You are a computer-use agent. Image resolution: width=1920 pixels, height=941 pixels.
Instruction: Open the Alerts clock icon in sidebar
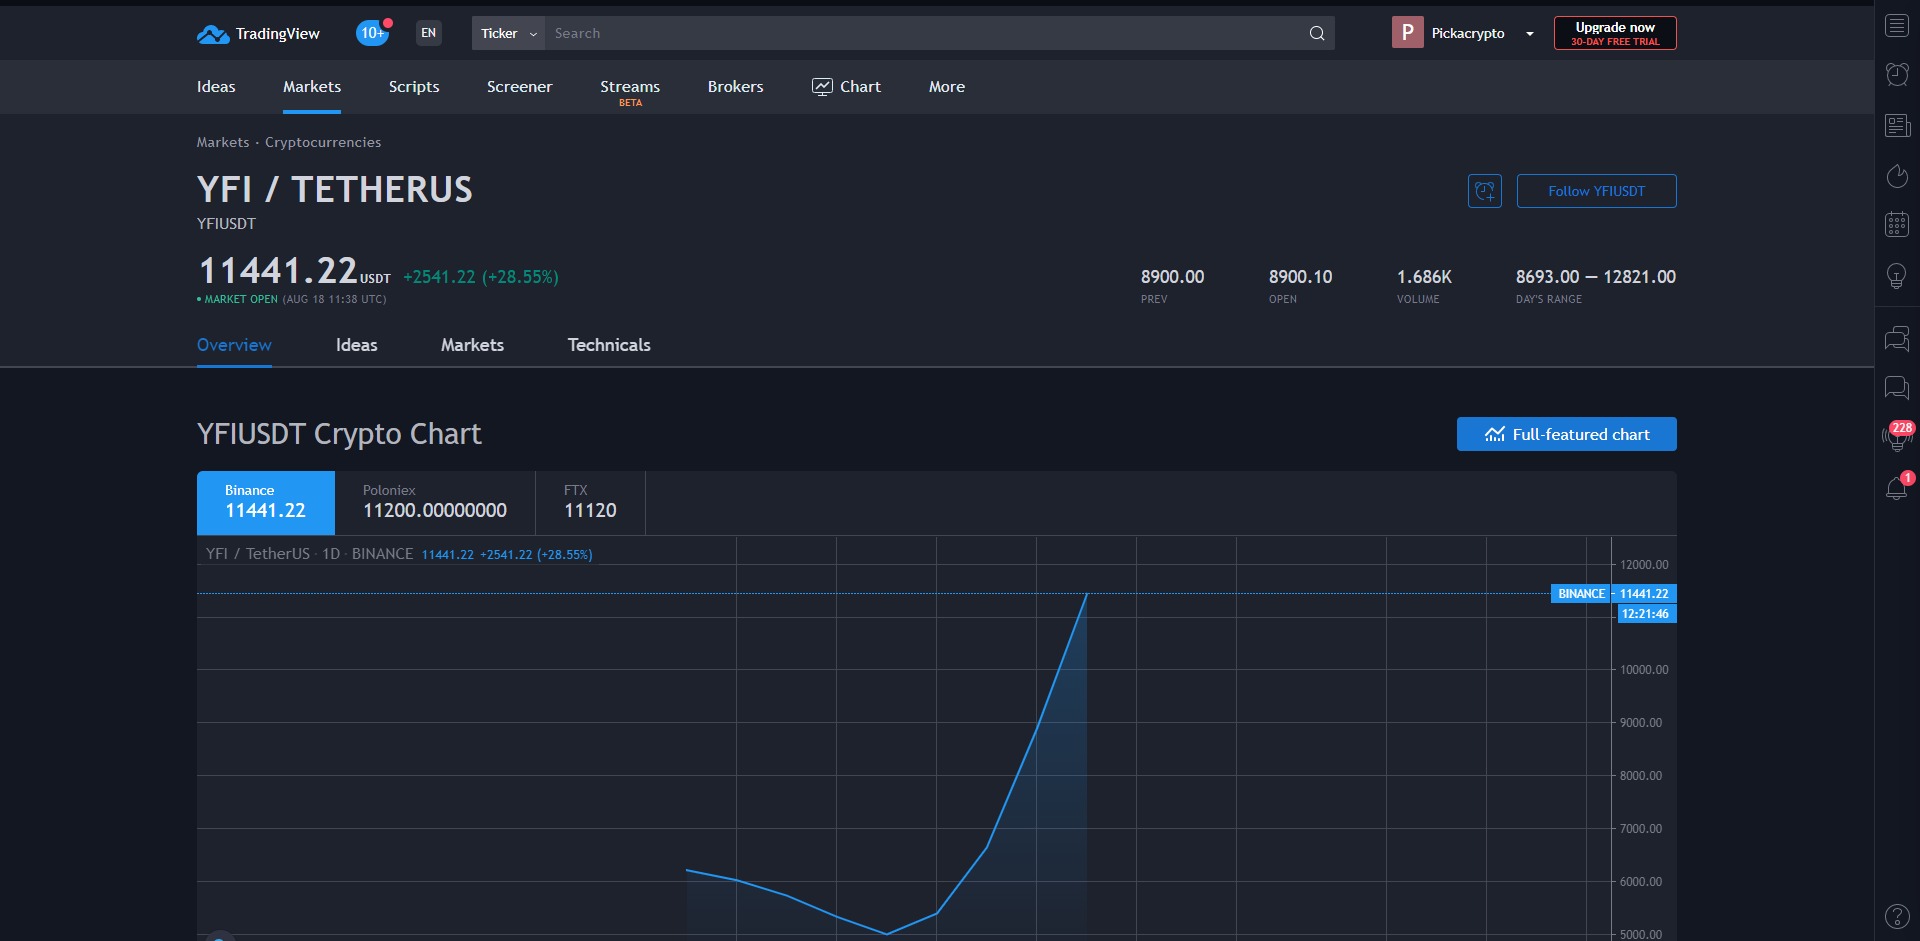[x=1897, y=75]
